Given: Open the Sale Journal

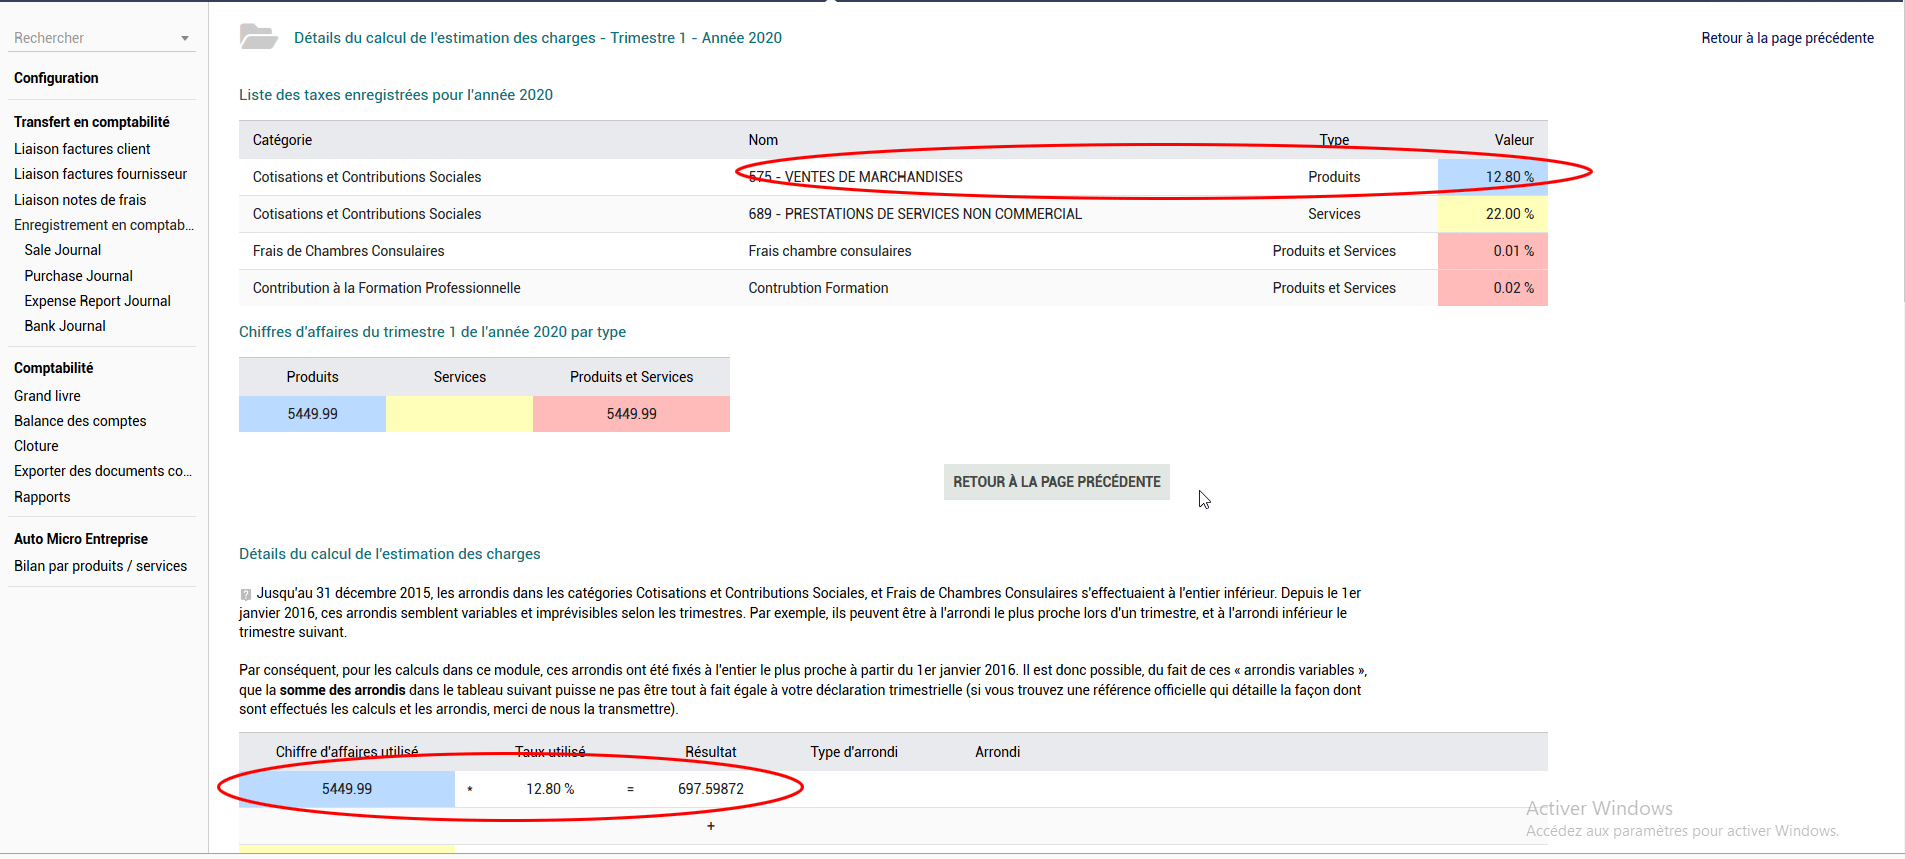Looking at the screenshot, I should point(63,250).
